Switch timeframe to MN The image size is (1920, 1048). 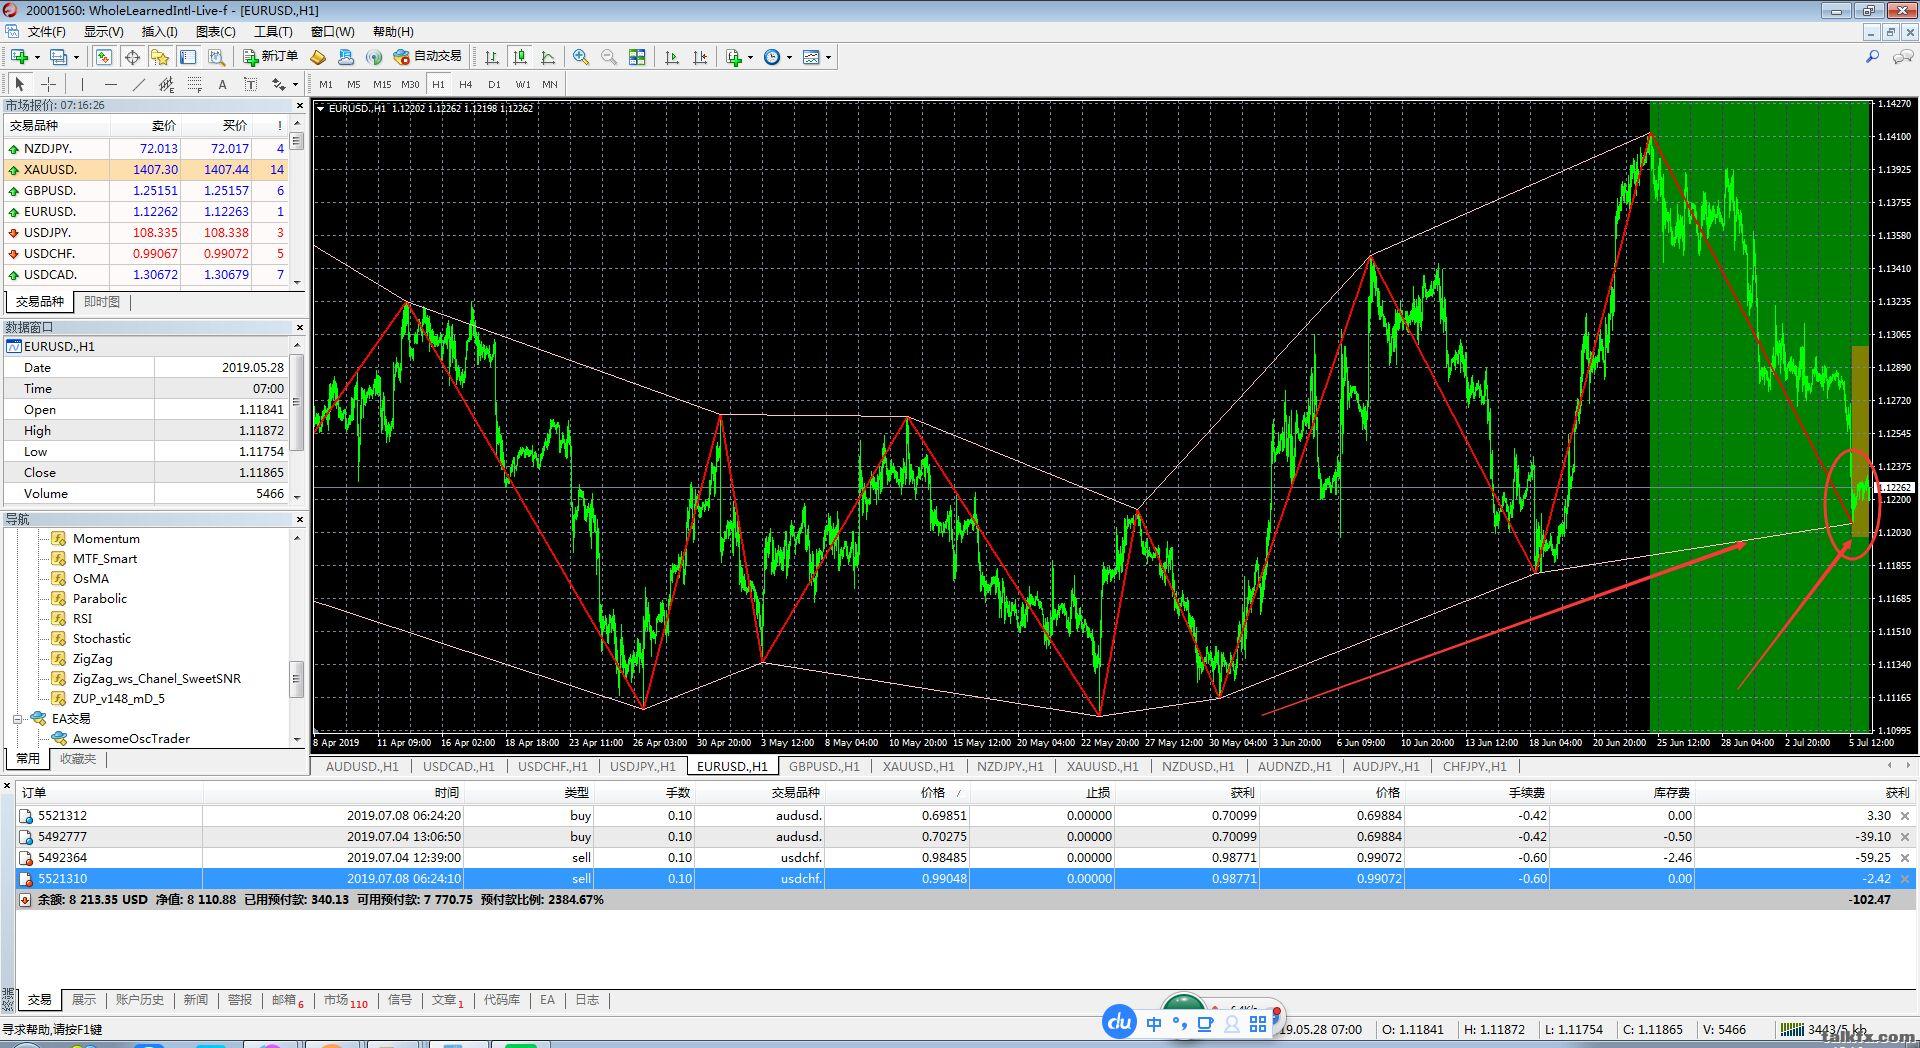pyautogui.click(x=550, y=84)
